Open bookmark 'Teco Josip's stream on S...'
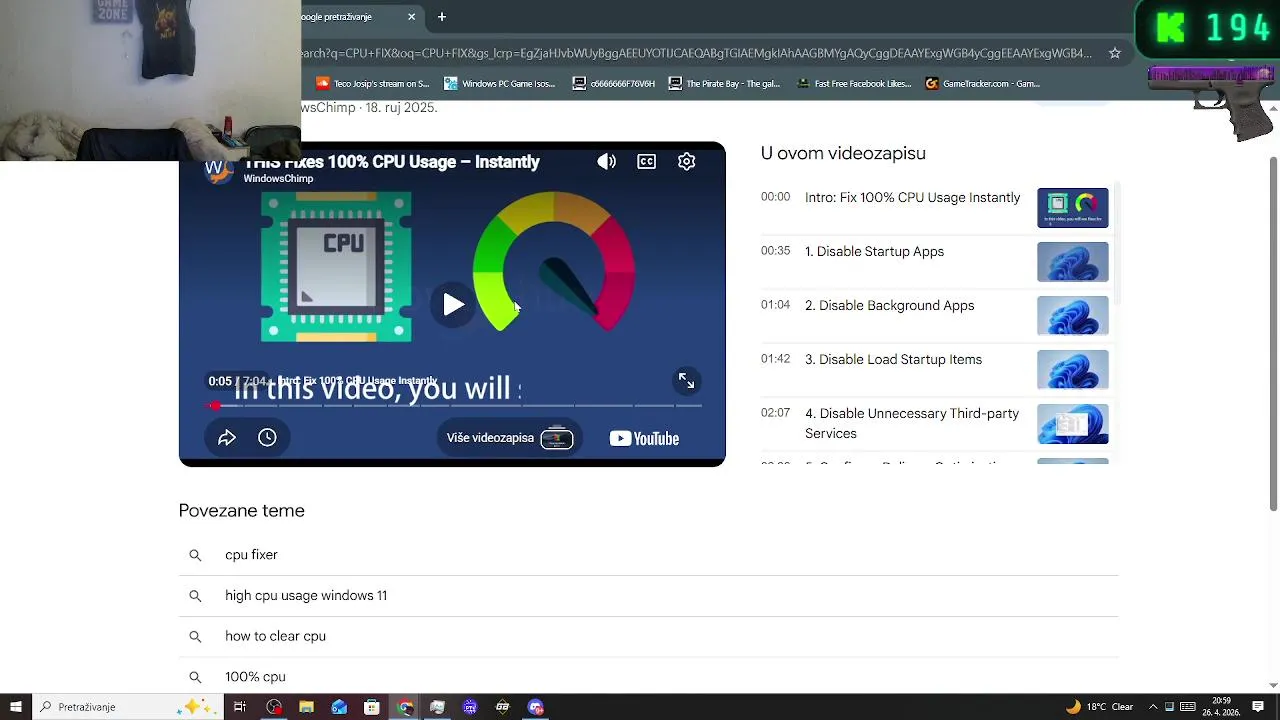Image resolution: width=1280 pixels, height=720 pixels. [x=372, y=84]
